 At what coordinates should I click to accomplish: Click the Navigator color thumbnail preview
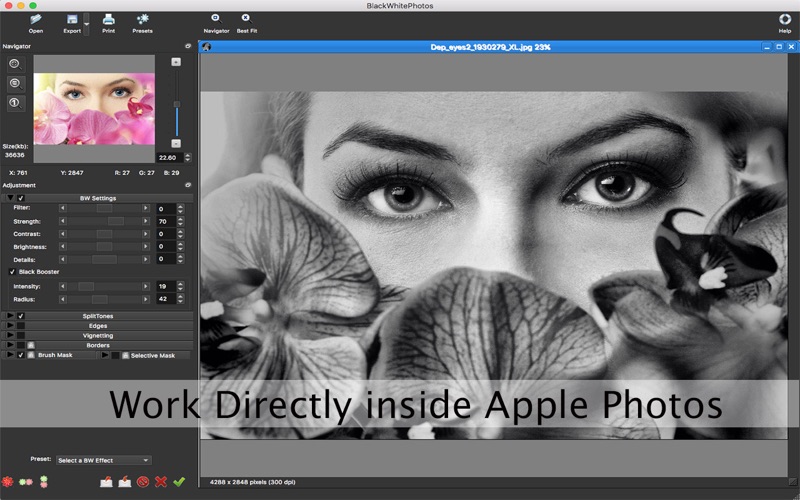coord(94,109)
